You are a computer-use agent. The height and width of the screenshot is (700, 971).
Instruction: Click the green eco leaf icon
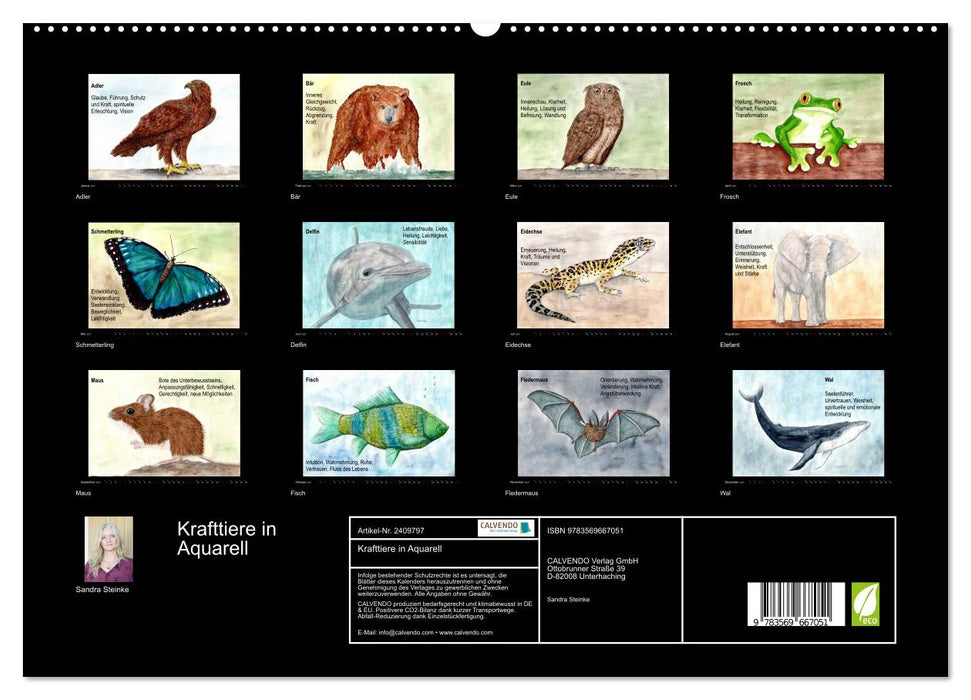coord(865,604)
